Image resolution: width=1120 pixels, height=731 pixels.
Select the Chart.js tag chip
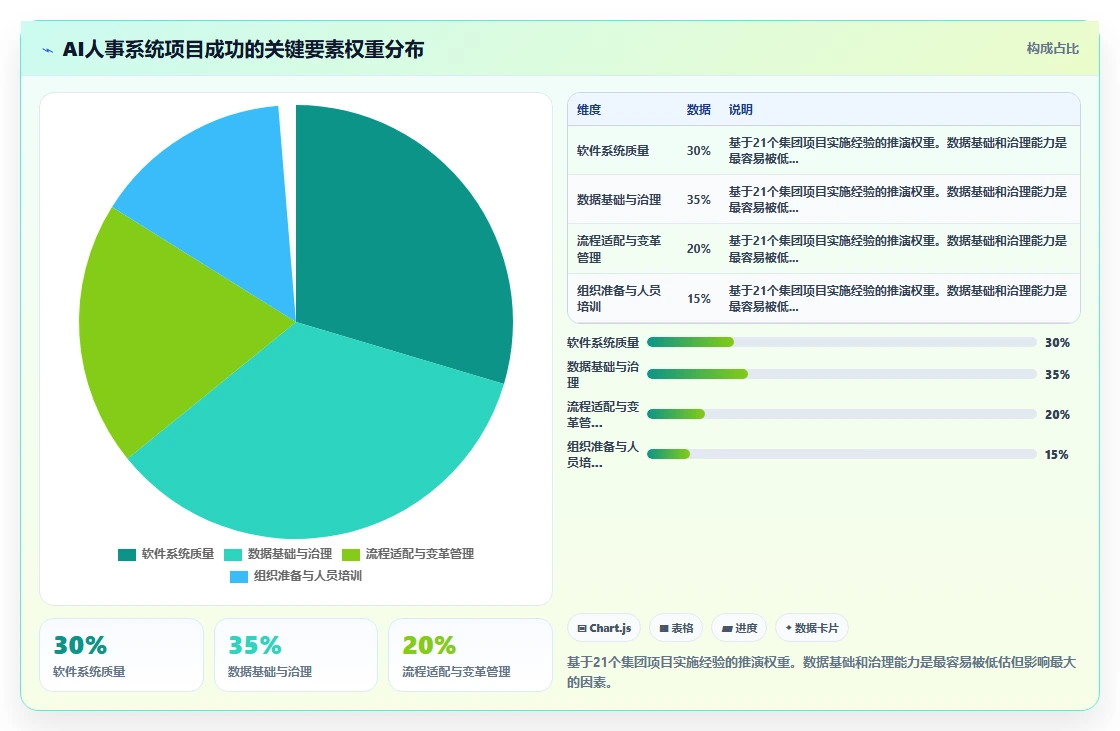point(604,628)
